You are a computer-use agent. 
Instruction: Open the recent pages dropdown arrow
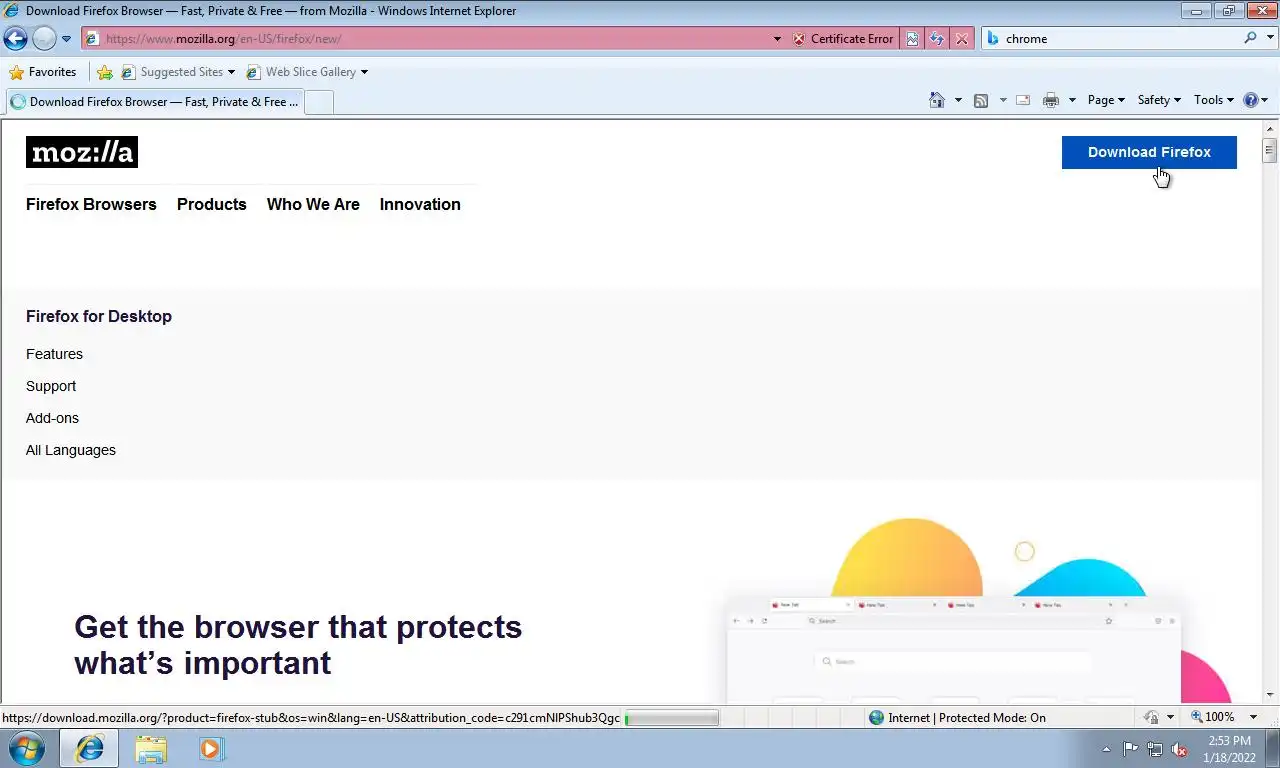click(x=66, y=39)
